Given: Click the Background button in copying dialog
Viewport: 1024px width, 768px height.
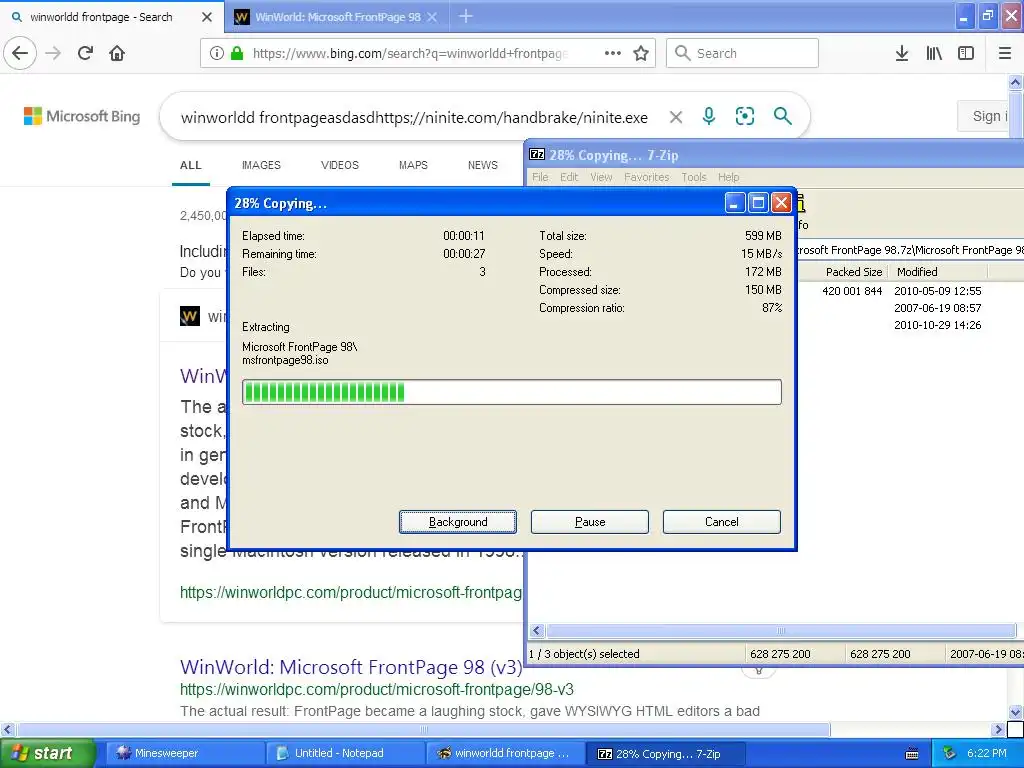Looking at the screenshot, I should [x=458, y=522].
